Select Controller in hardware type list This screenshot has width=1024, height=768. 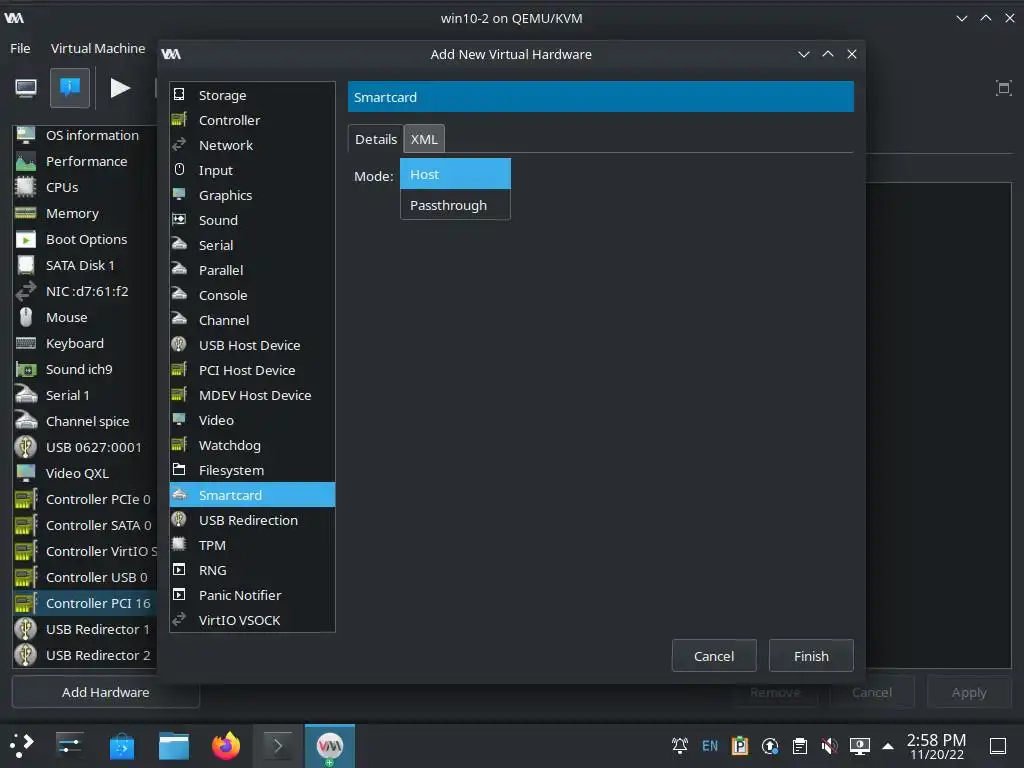coord(252,120)
